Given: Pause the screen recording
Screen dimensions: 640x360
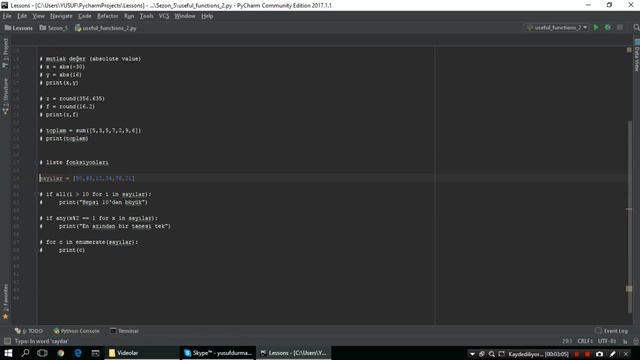Looking at the screenshot, I should [576, 354].
